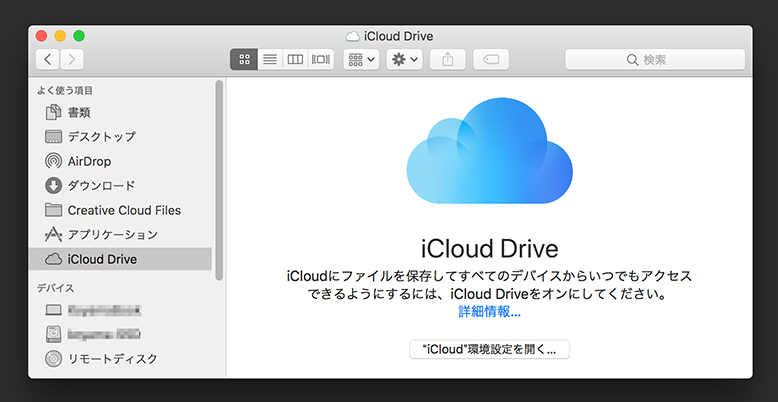Switch to Cover Flow view

[321, 60]
